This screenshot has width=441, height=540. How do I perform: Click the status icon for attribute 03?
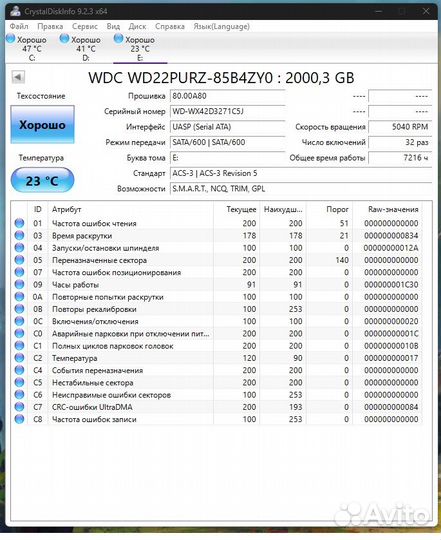point(19,236)
